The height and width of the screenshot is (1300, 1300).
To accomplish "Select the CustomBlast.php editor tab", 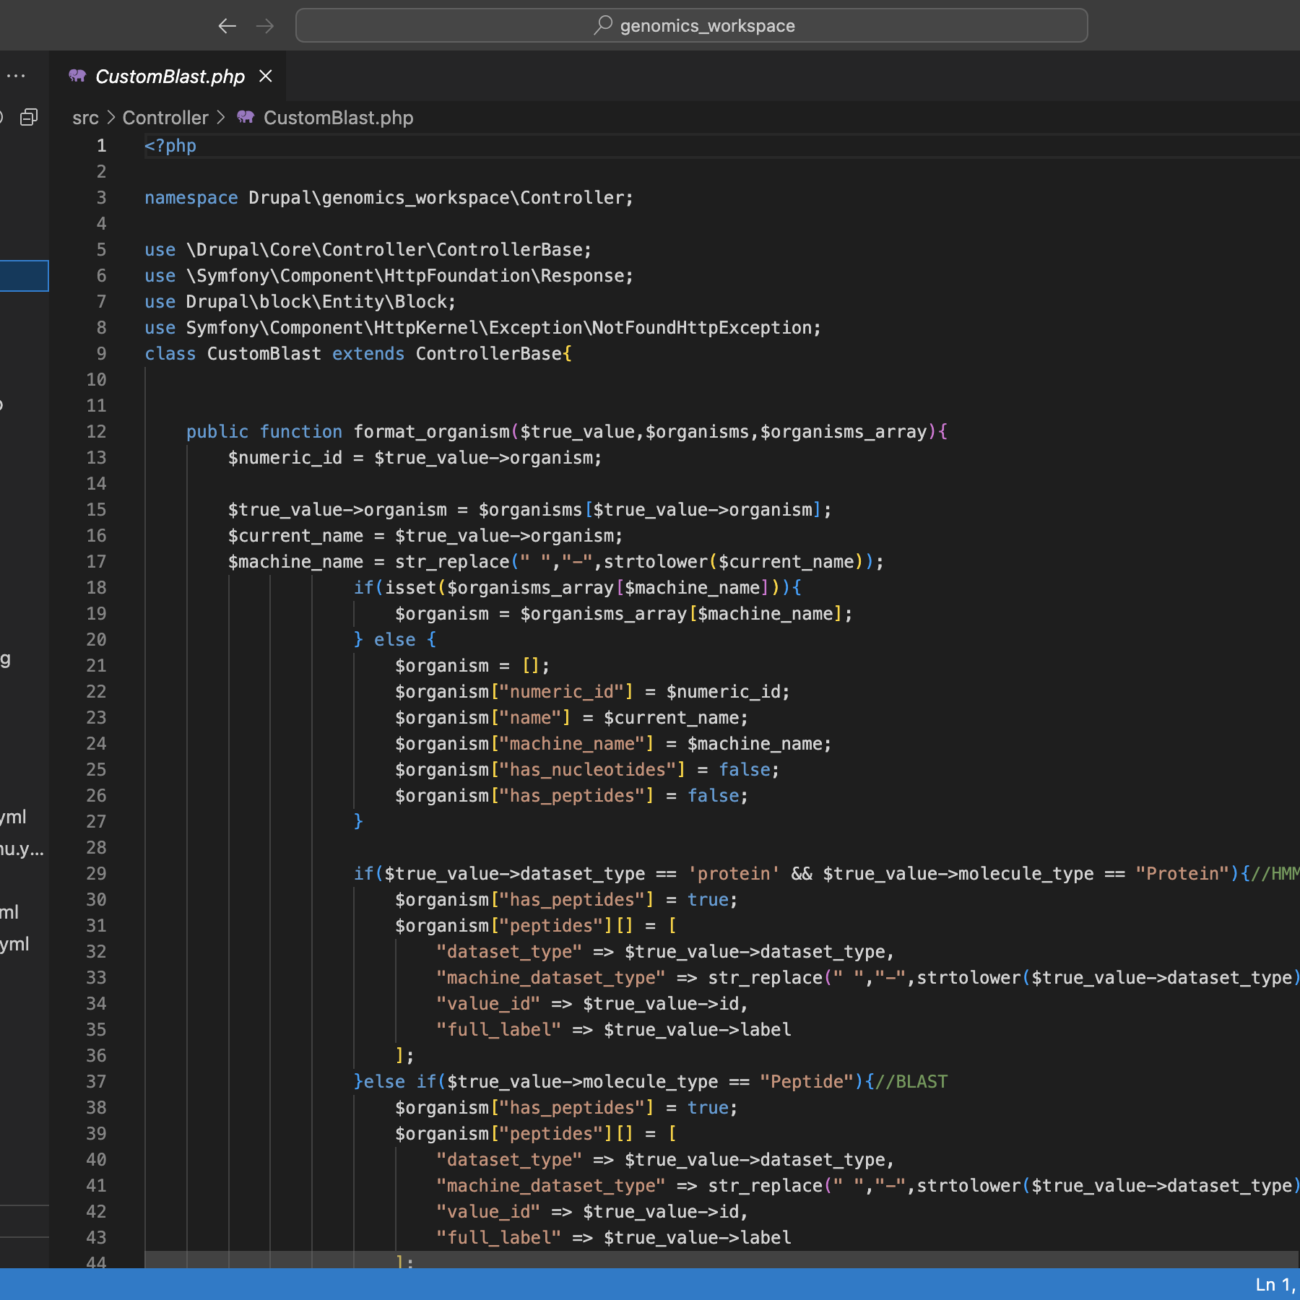I will (169, 76).
